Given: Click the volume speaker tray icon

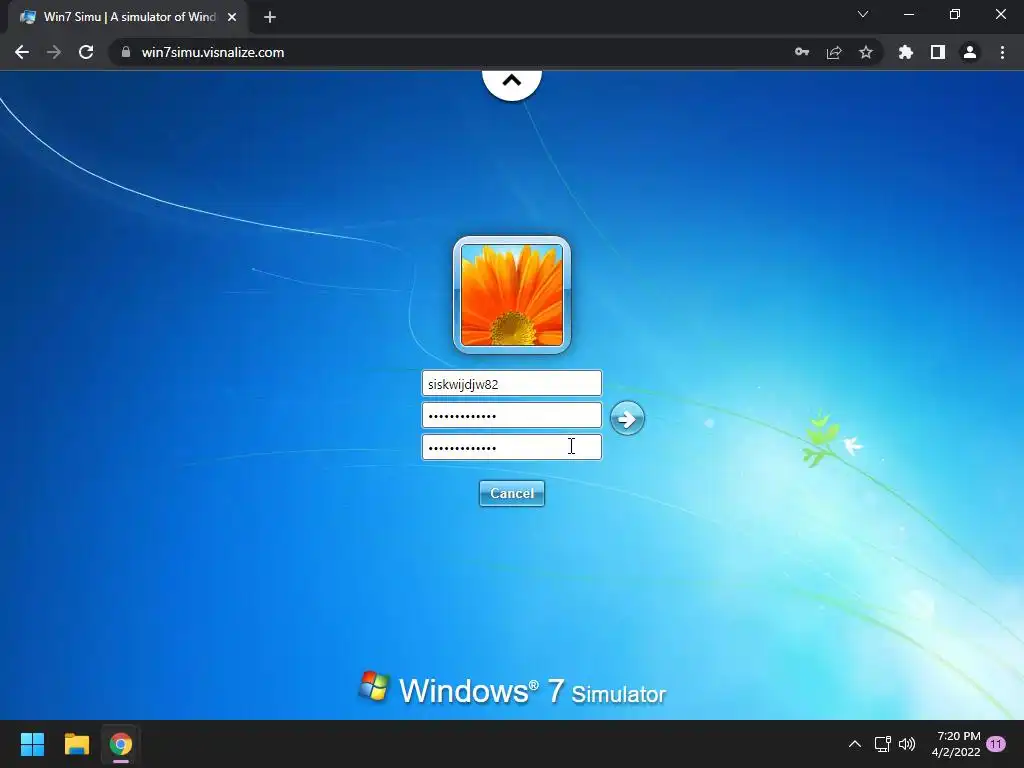Looking at the screenshot, I should [907, 744].
